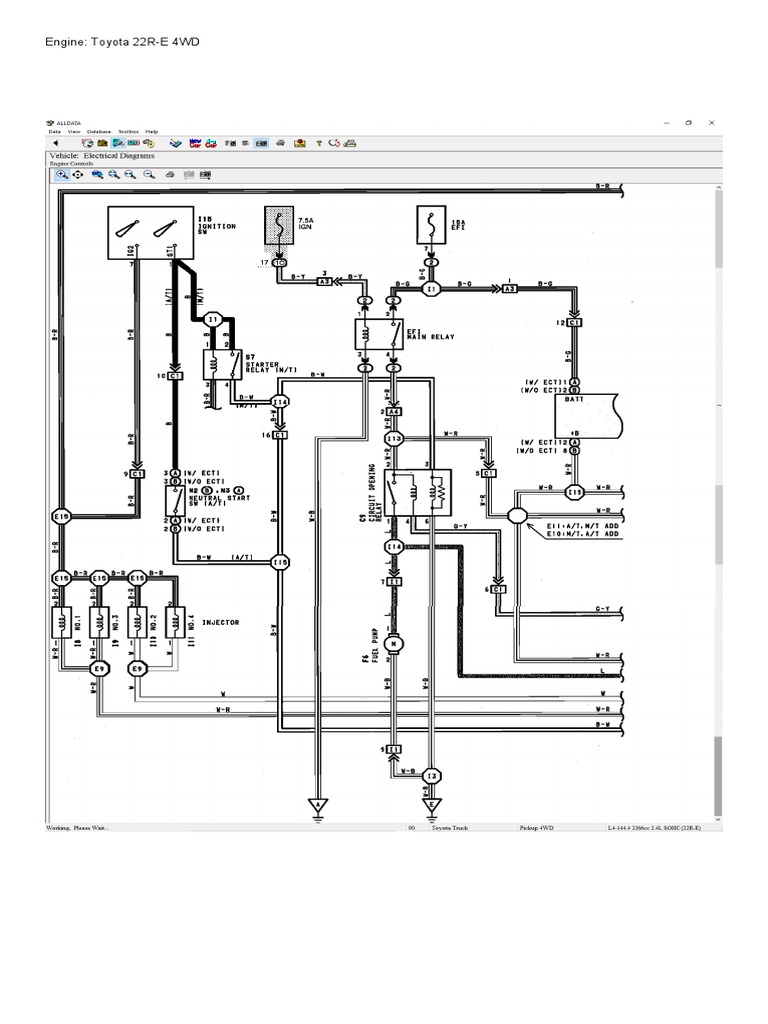The width and height of the screenshot is (768, 1024).
Task: Click the third magnifier icon after the pan tool
Action: 130,174
